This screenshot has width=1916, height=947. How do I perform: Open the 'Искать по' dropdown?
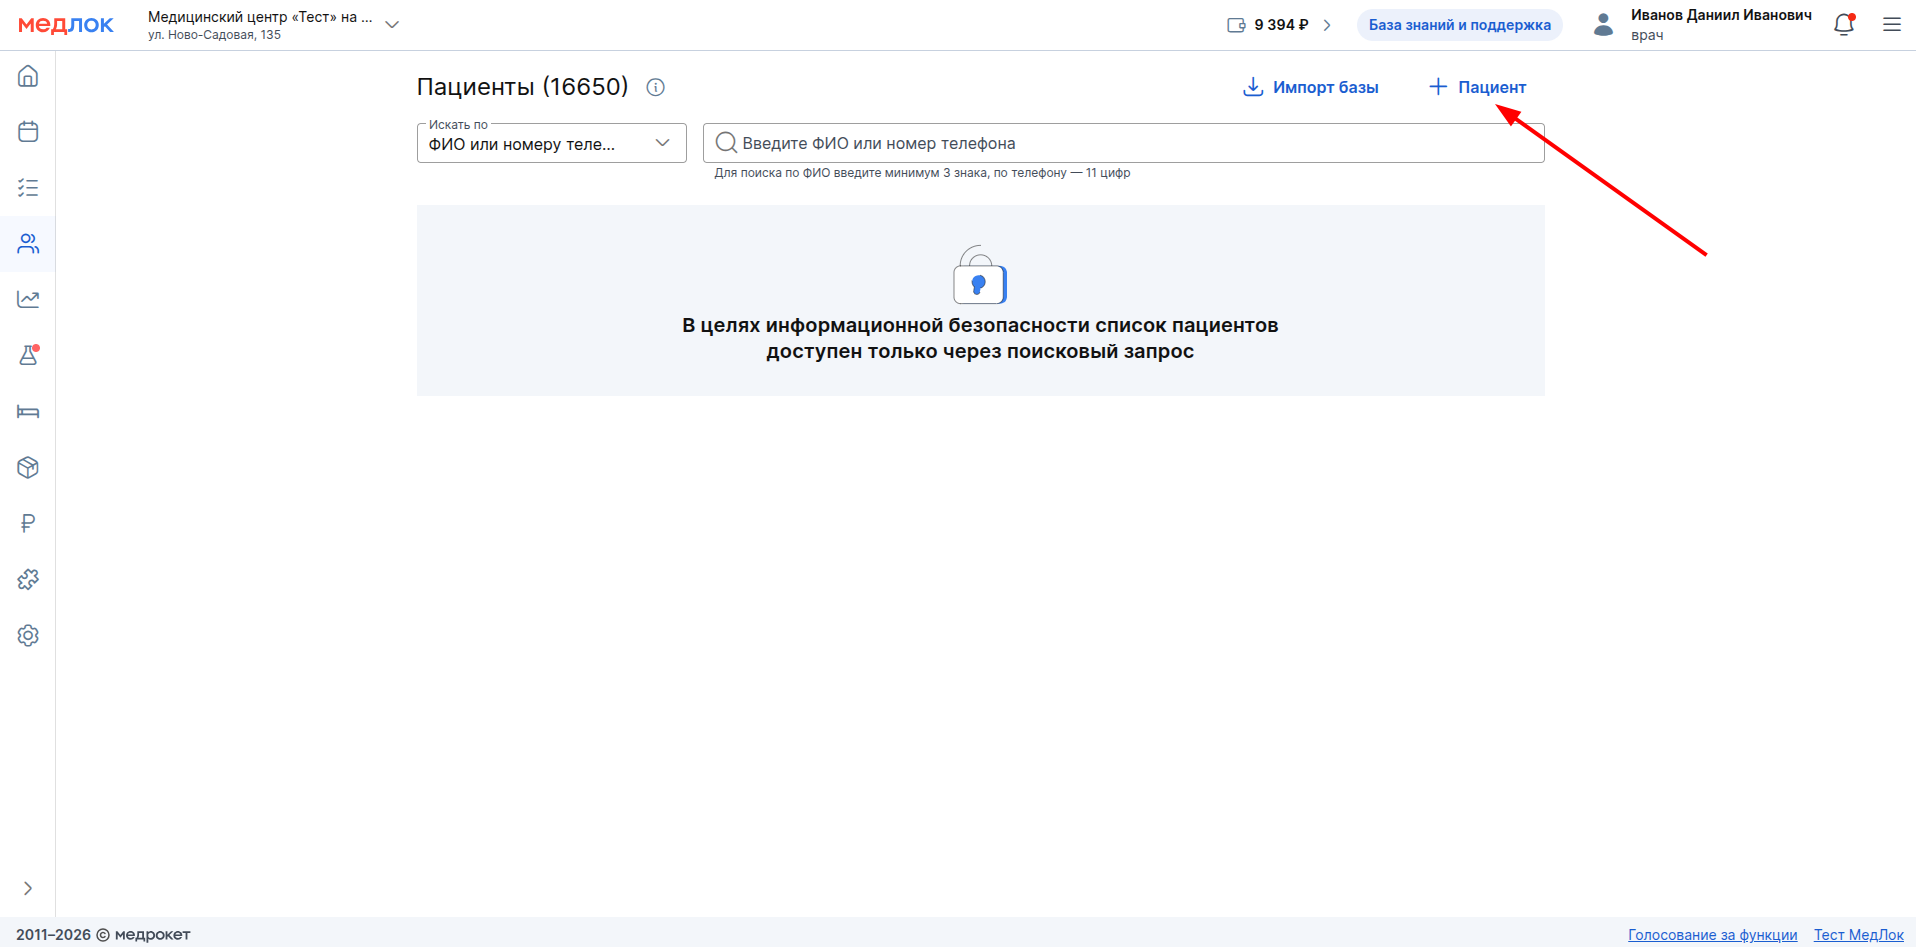pyautogui.click(x=551, y=143)
